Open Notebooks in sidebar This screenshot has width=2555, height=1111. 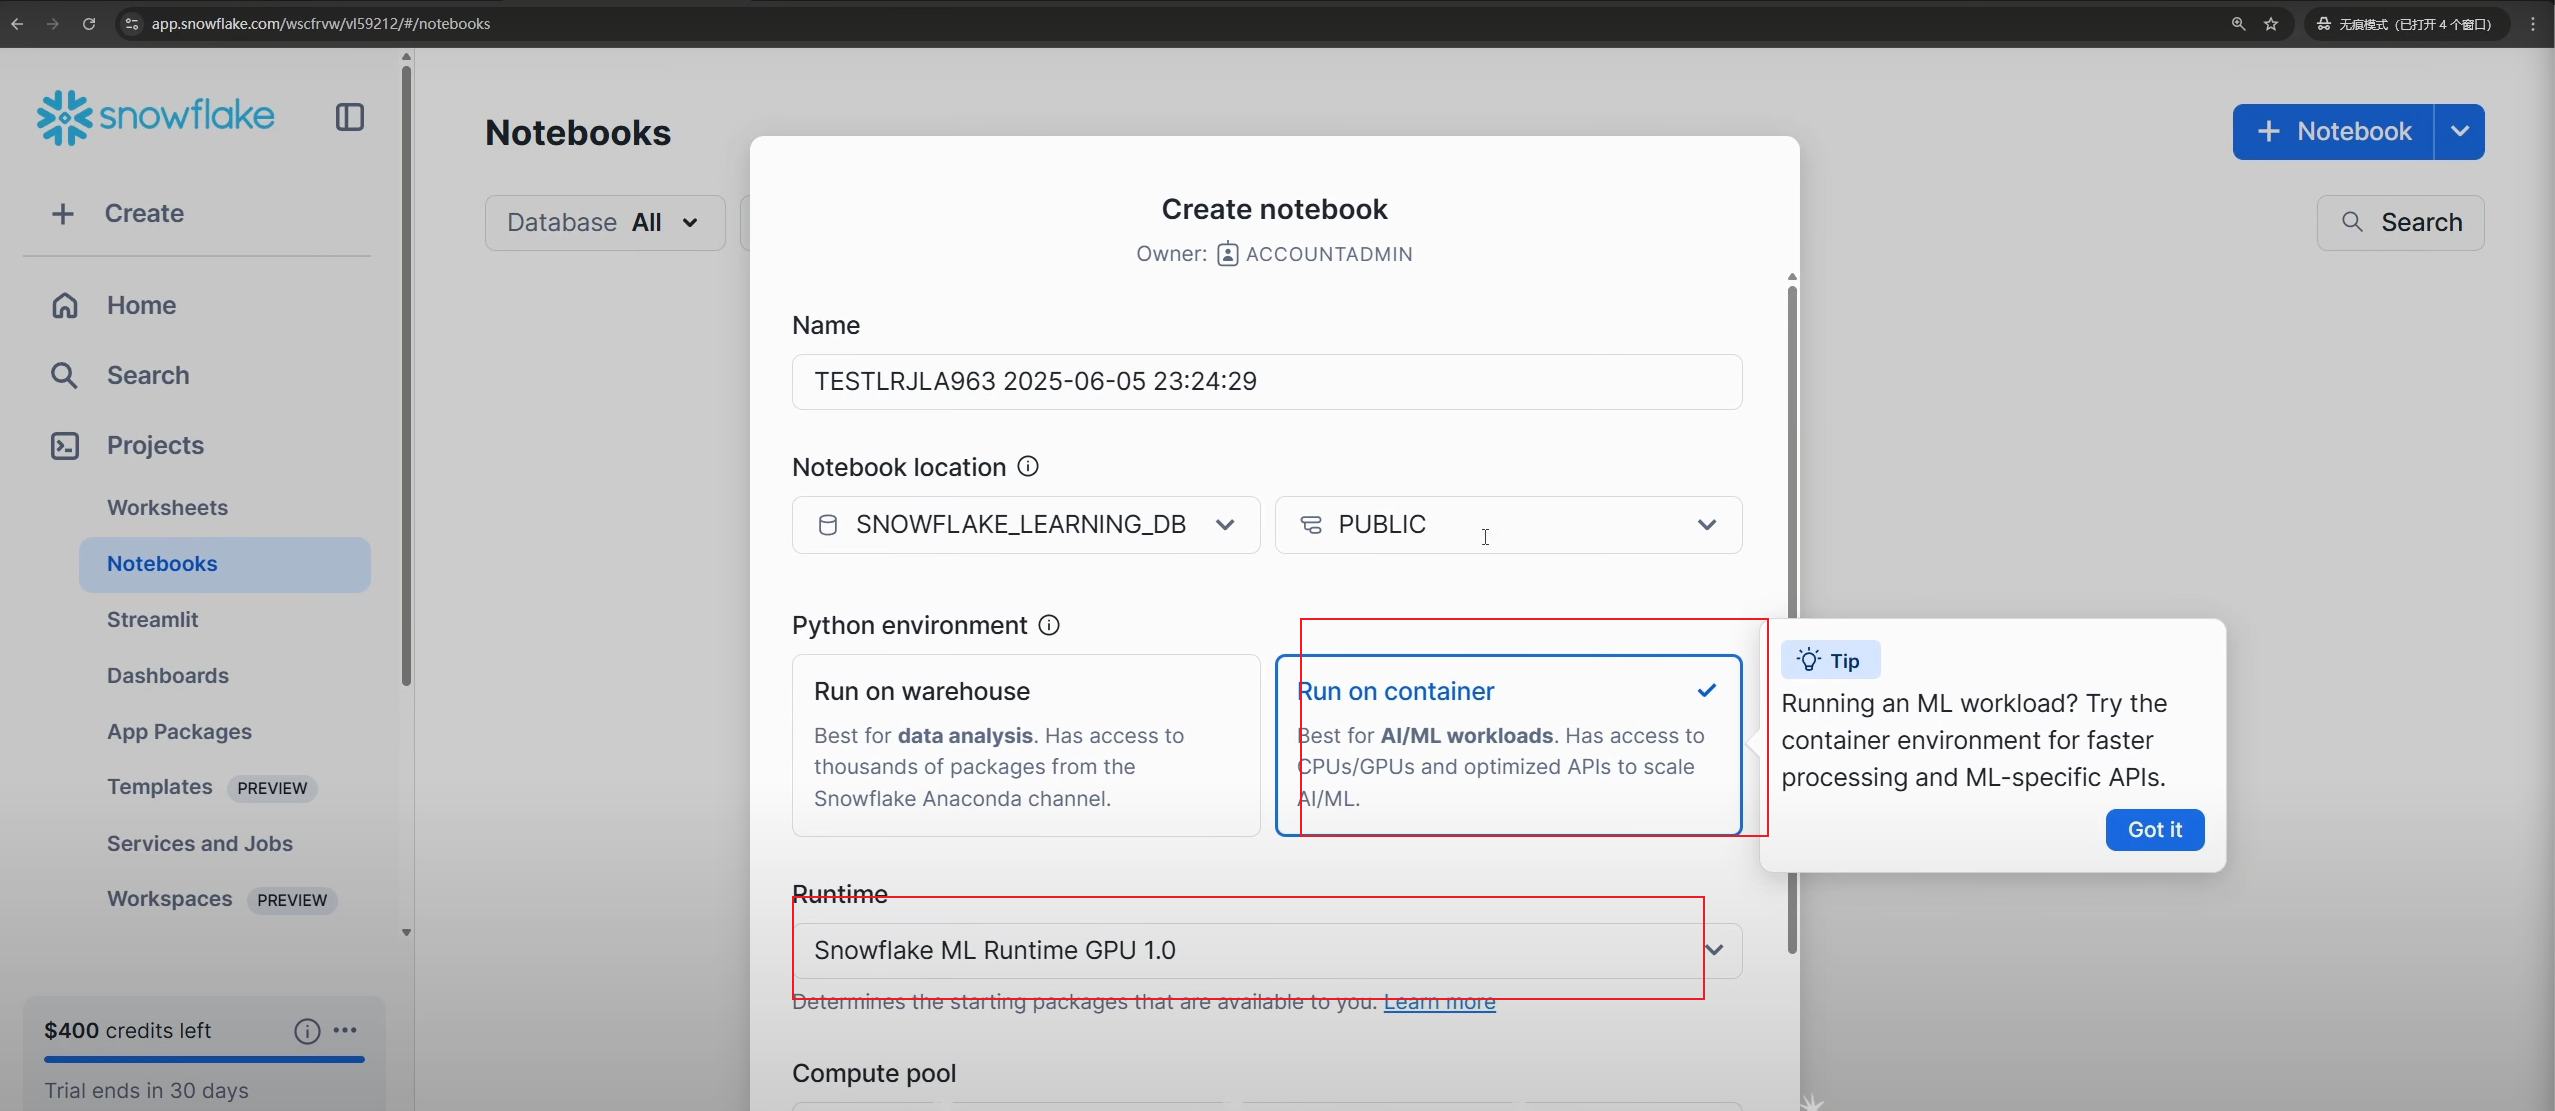coord(225,564)
